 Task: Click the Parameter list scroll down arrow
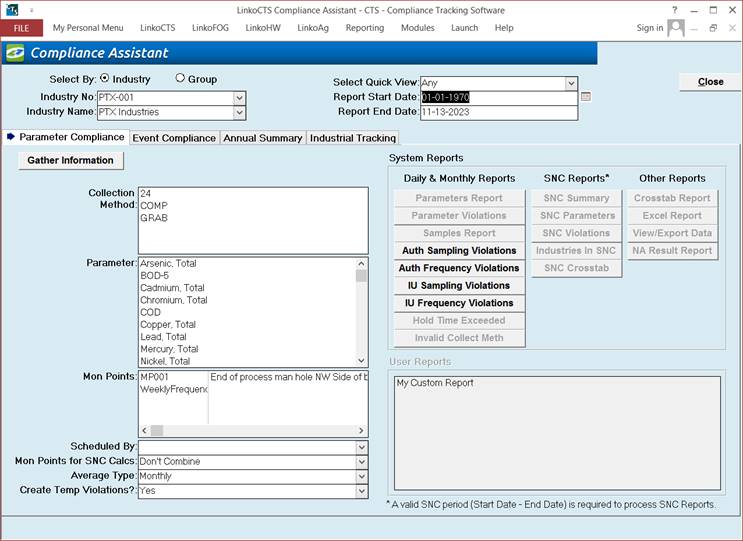tap(362, 361)
